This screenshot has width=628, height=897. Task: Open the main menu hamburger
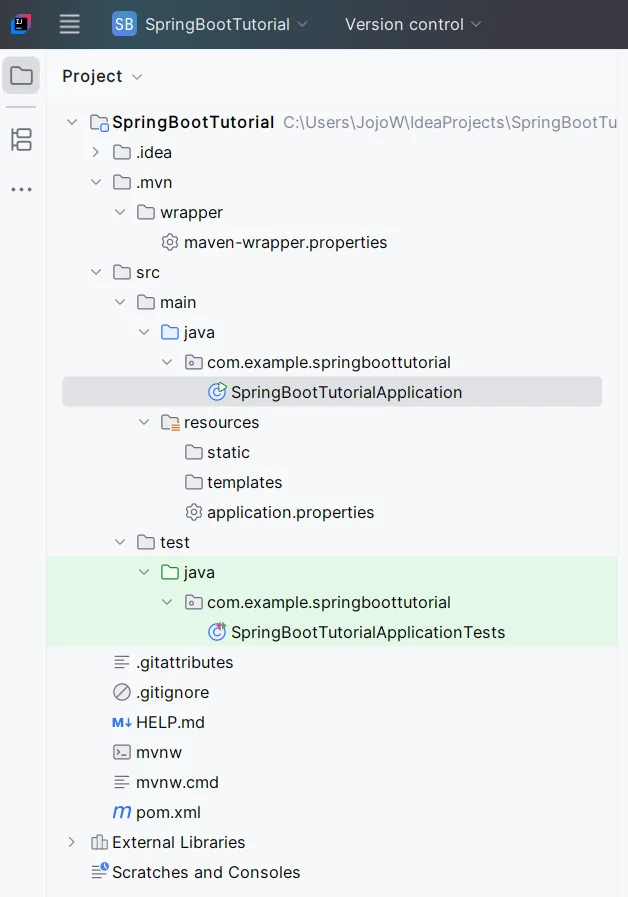coord(69,24)
